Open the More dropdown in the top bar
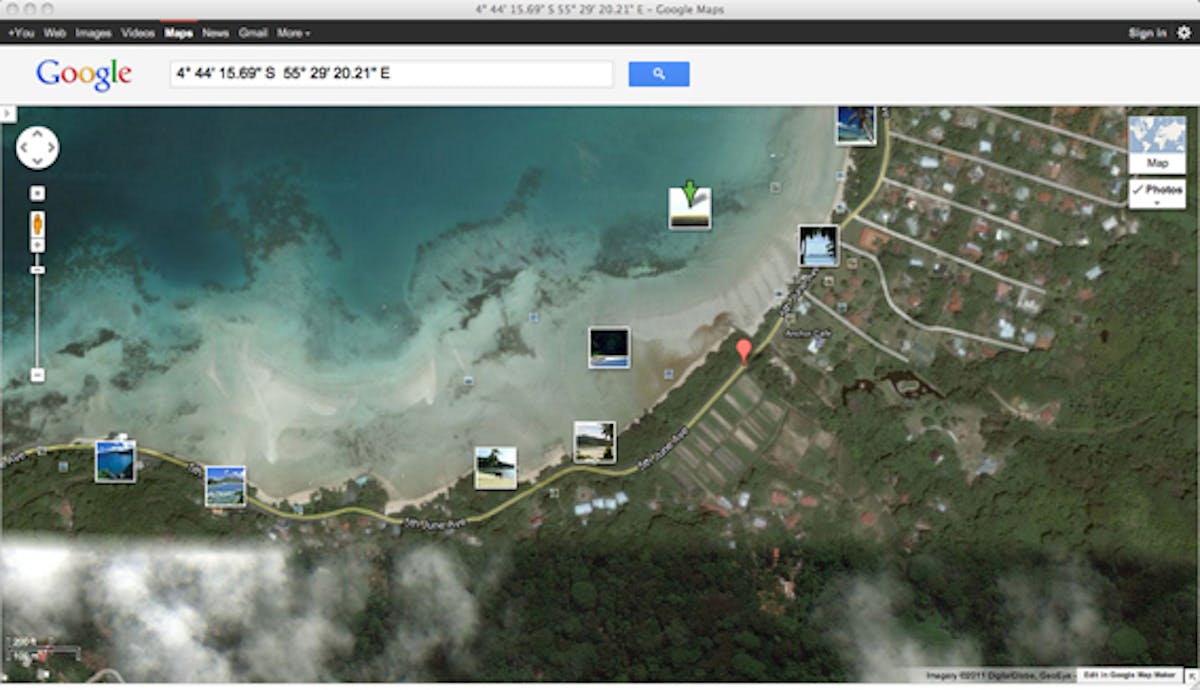The image size is (1200, 690). coord(293,33)
